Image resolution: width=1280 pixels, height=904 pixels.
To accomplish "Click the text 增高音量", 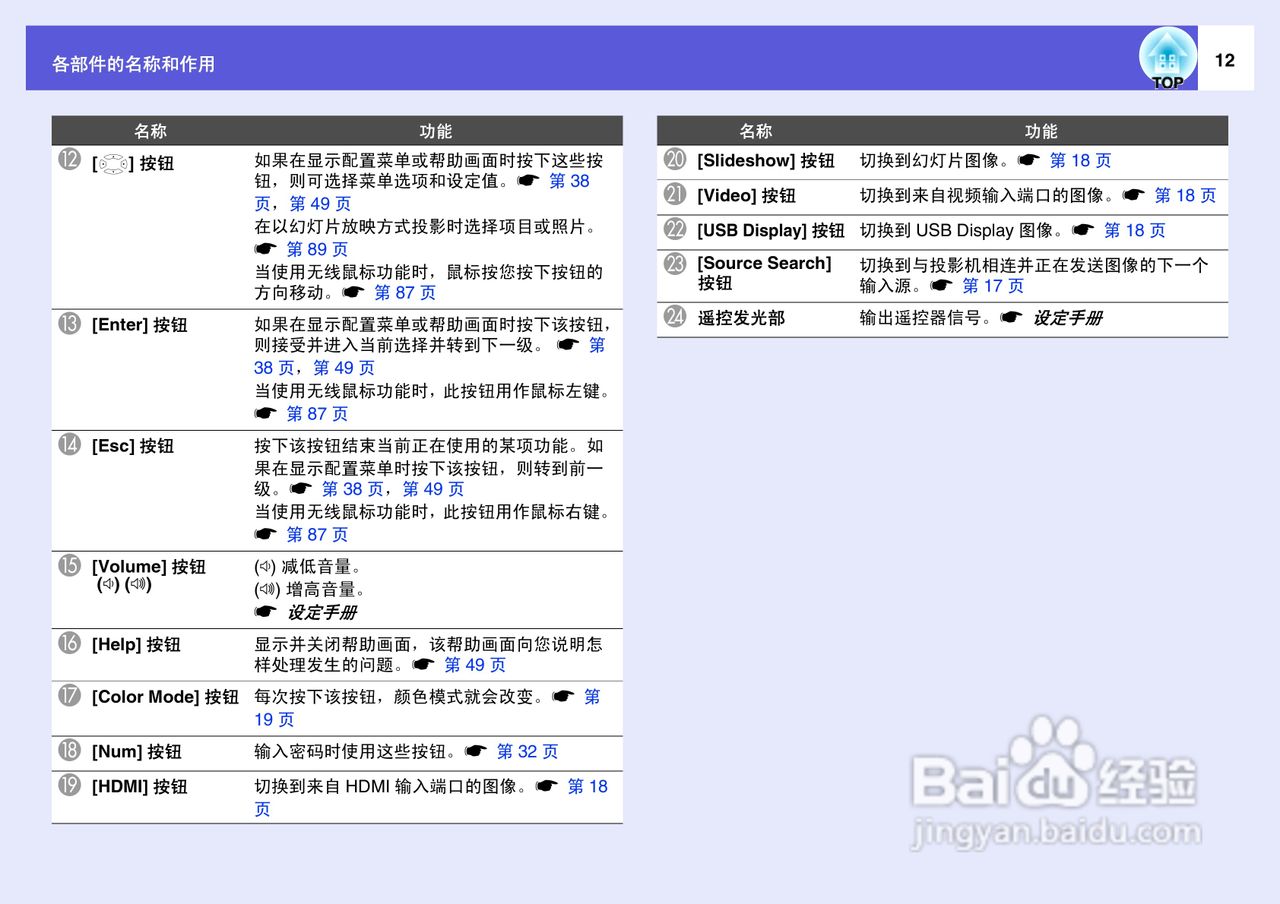I will (321, 589).
